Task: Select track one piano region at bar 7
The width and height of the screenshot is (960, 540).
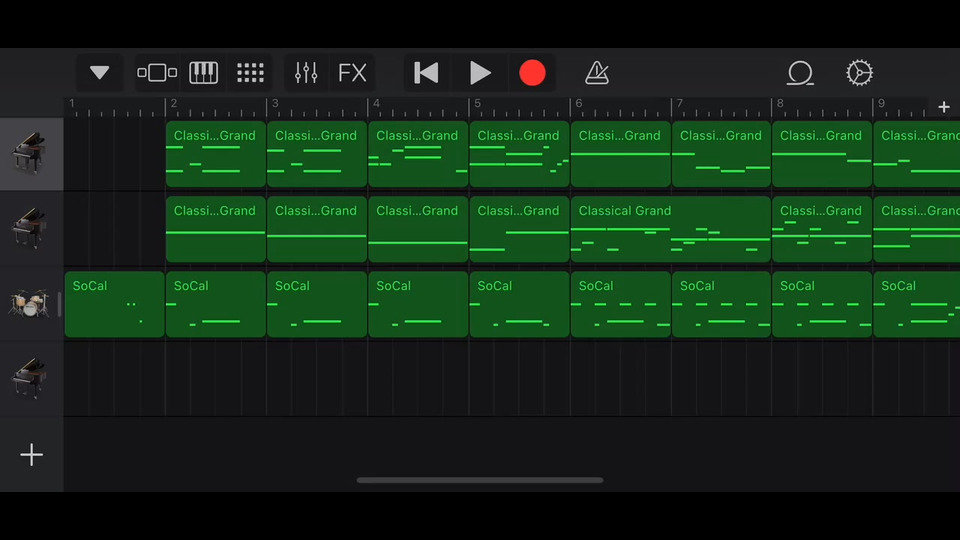Action: [721, 154]
